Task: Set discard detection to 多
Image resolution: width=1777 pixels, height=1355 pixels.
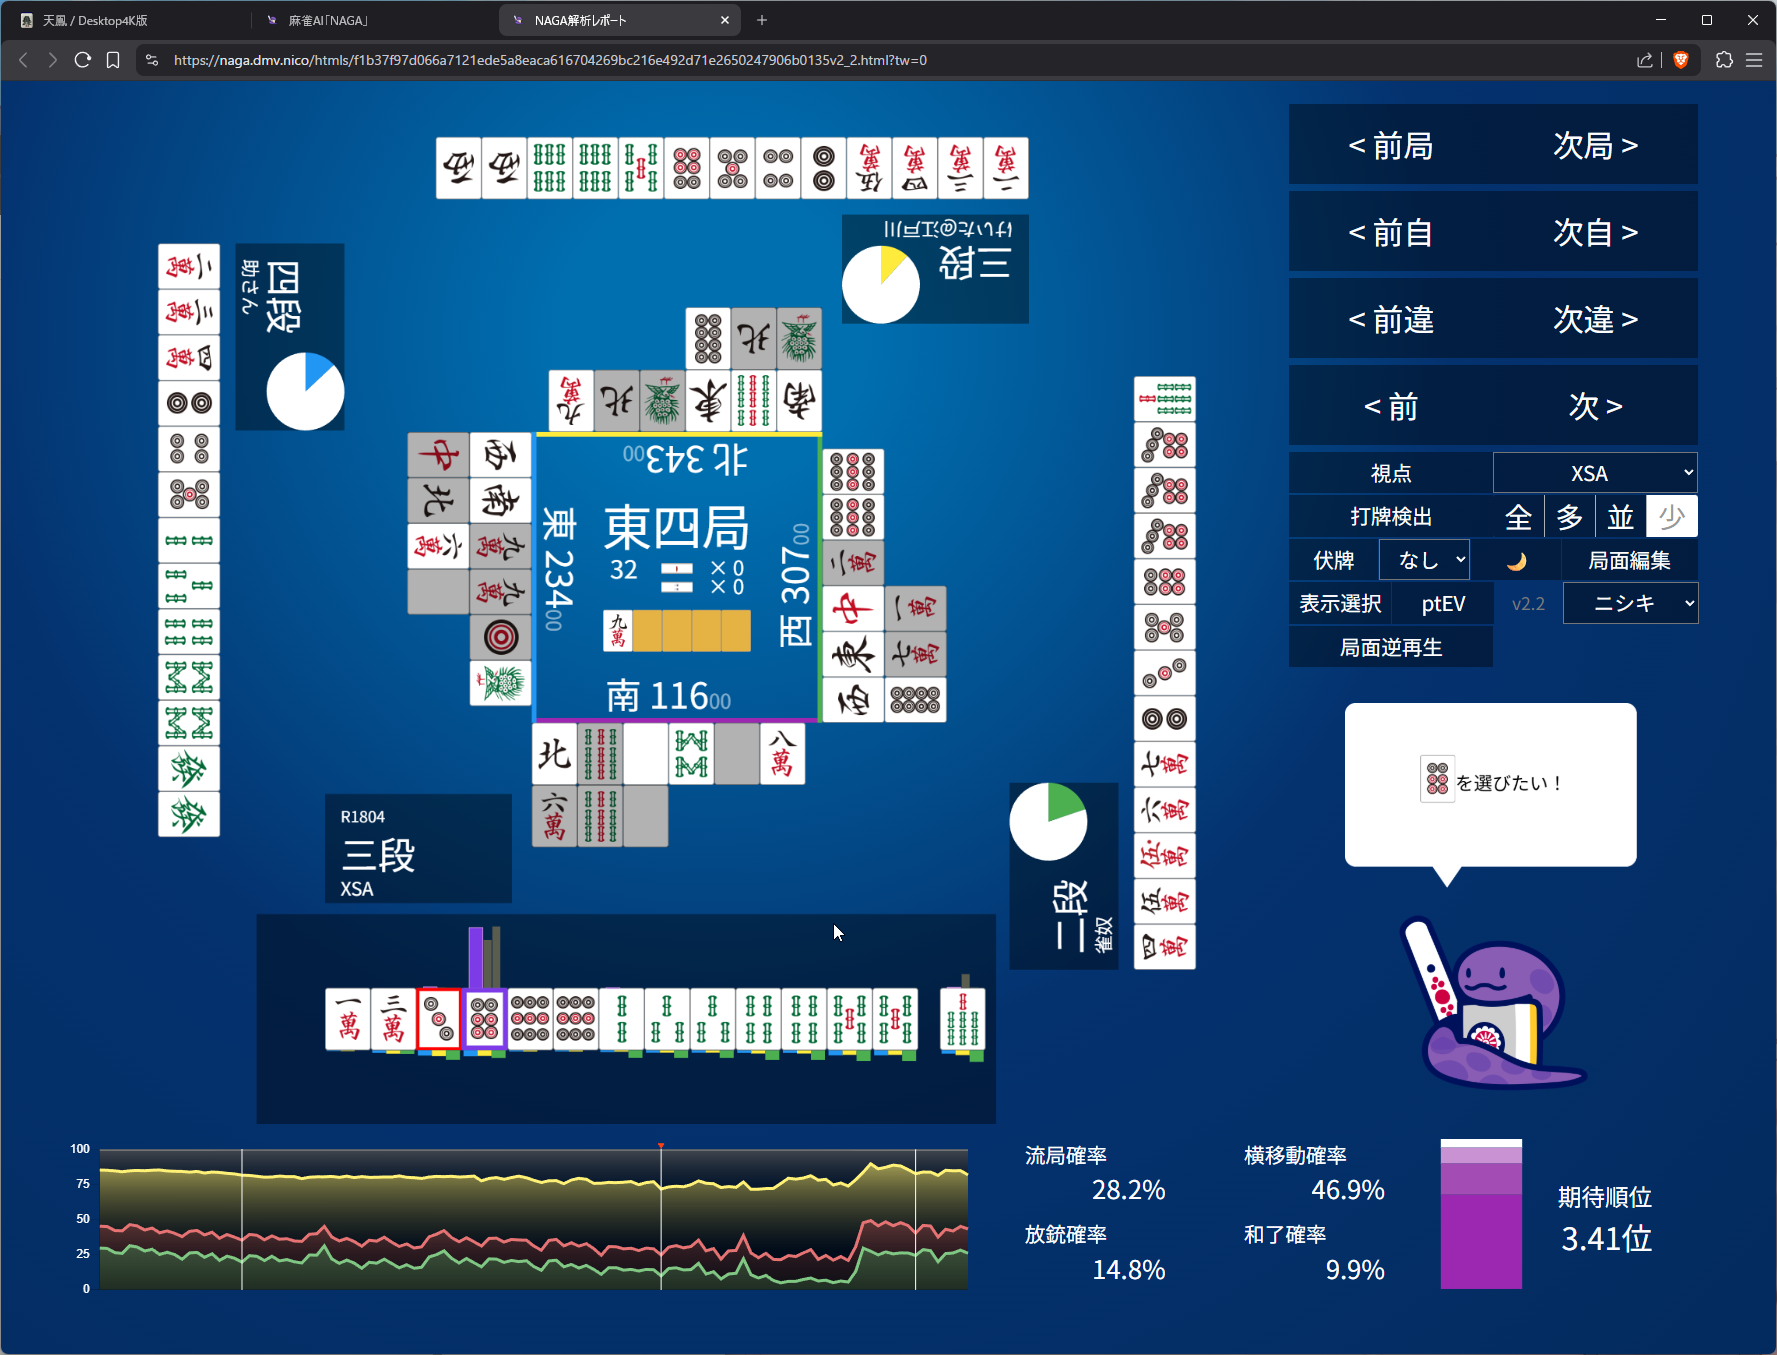Action: (x=1570, y=517)
